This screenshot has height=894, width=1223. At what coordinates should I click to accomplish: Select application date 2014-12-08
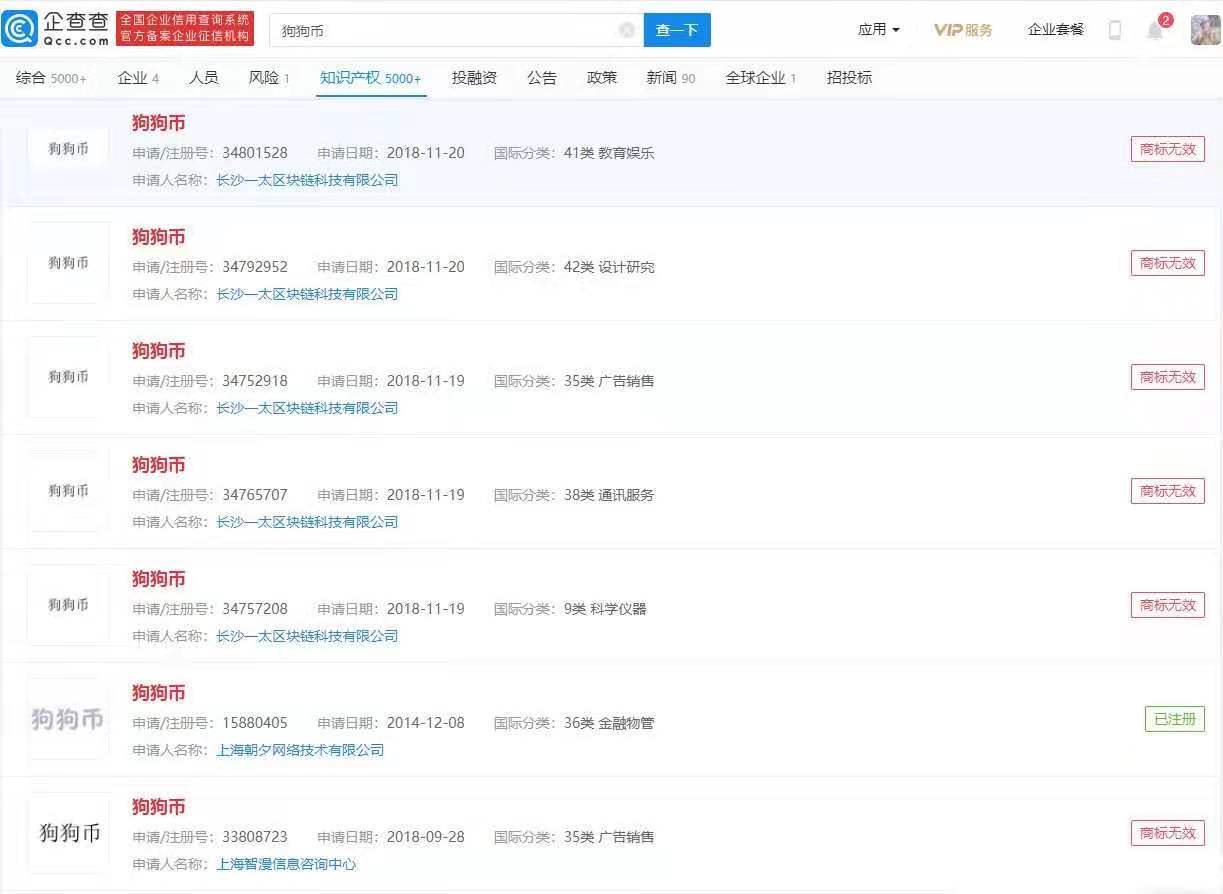pos(426,723)
